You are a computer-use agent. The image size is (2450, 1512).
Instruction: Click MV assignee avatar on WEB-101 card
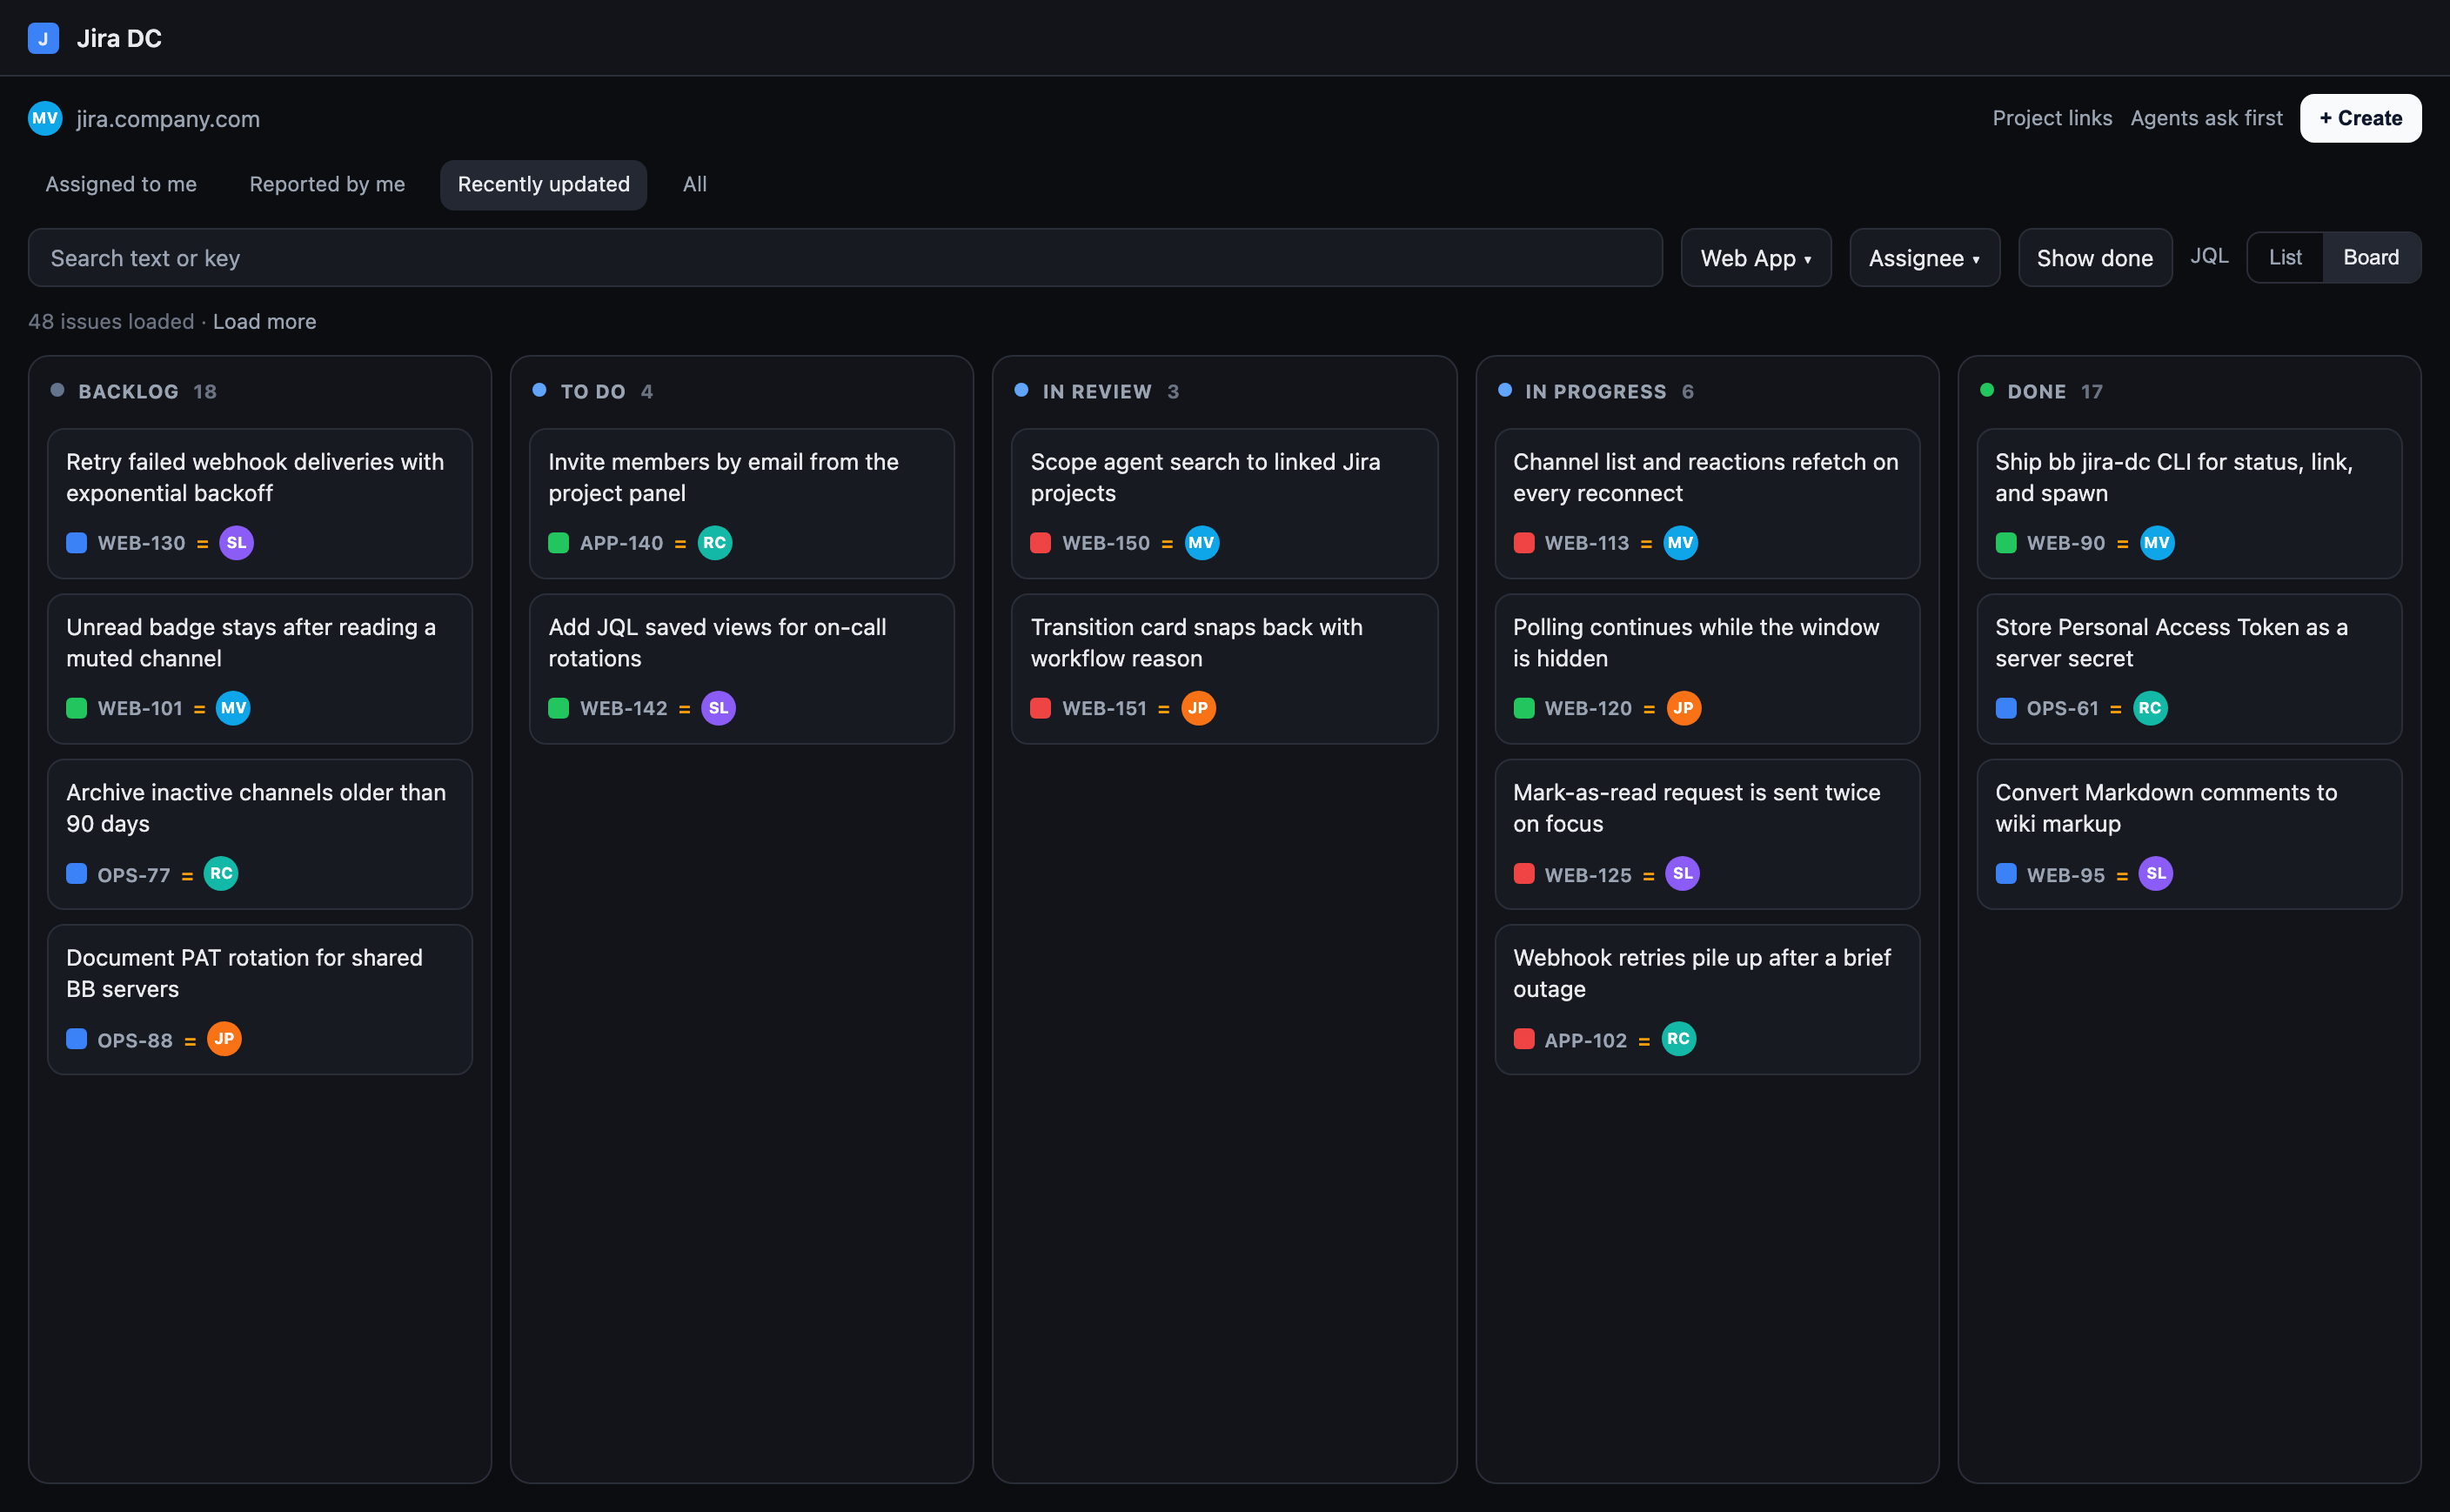tap(233, 708)
